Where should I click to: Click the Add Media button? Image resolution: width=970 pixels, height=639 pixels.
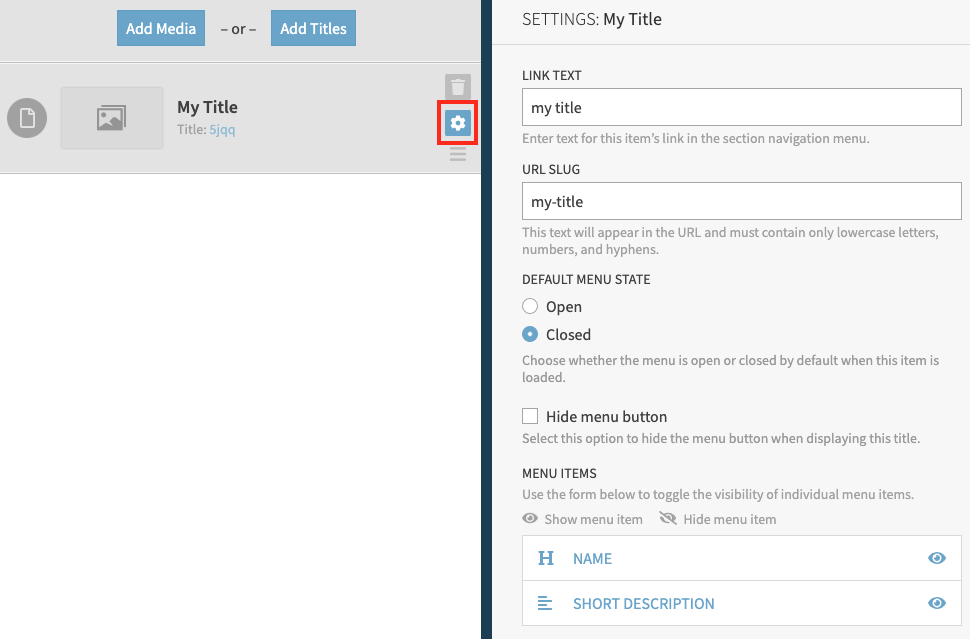coord(161,28)
